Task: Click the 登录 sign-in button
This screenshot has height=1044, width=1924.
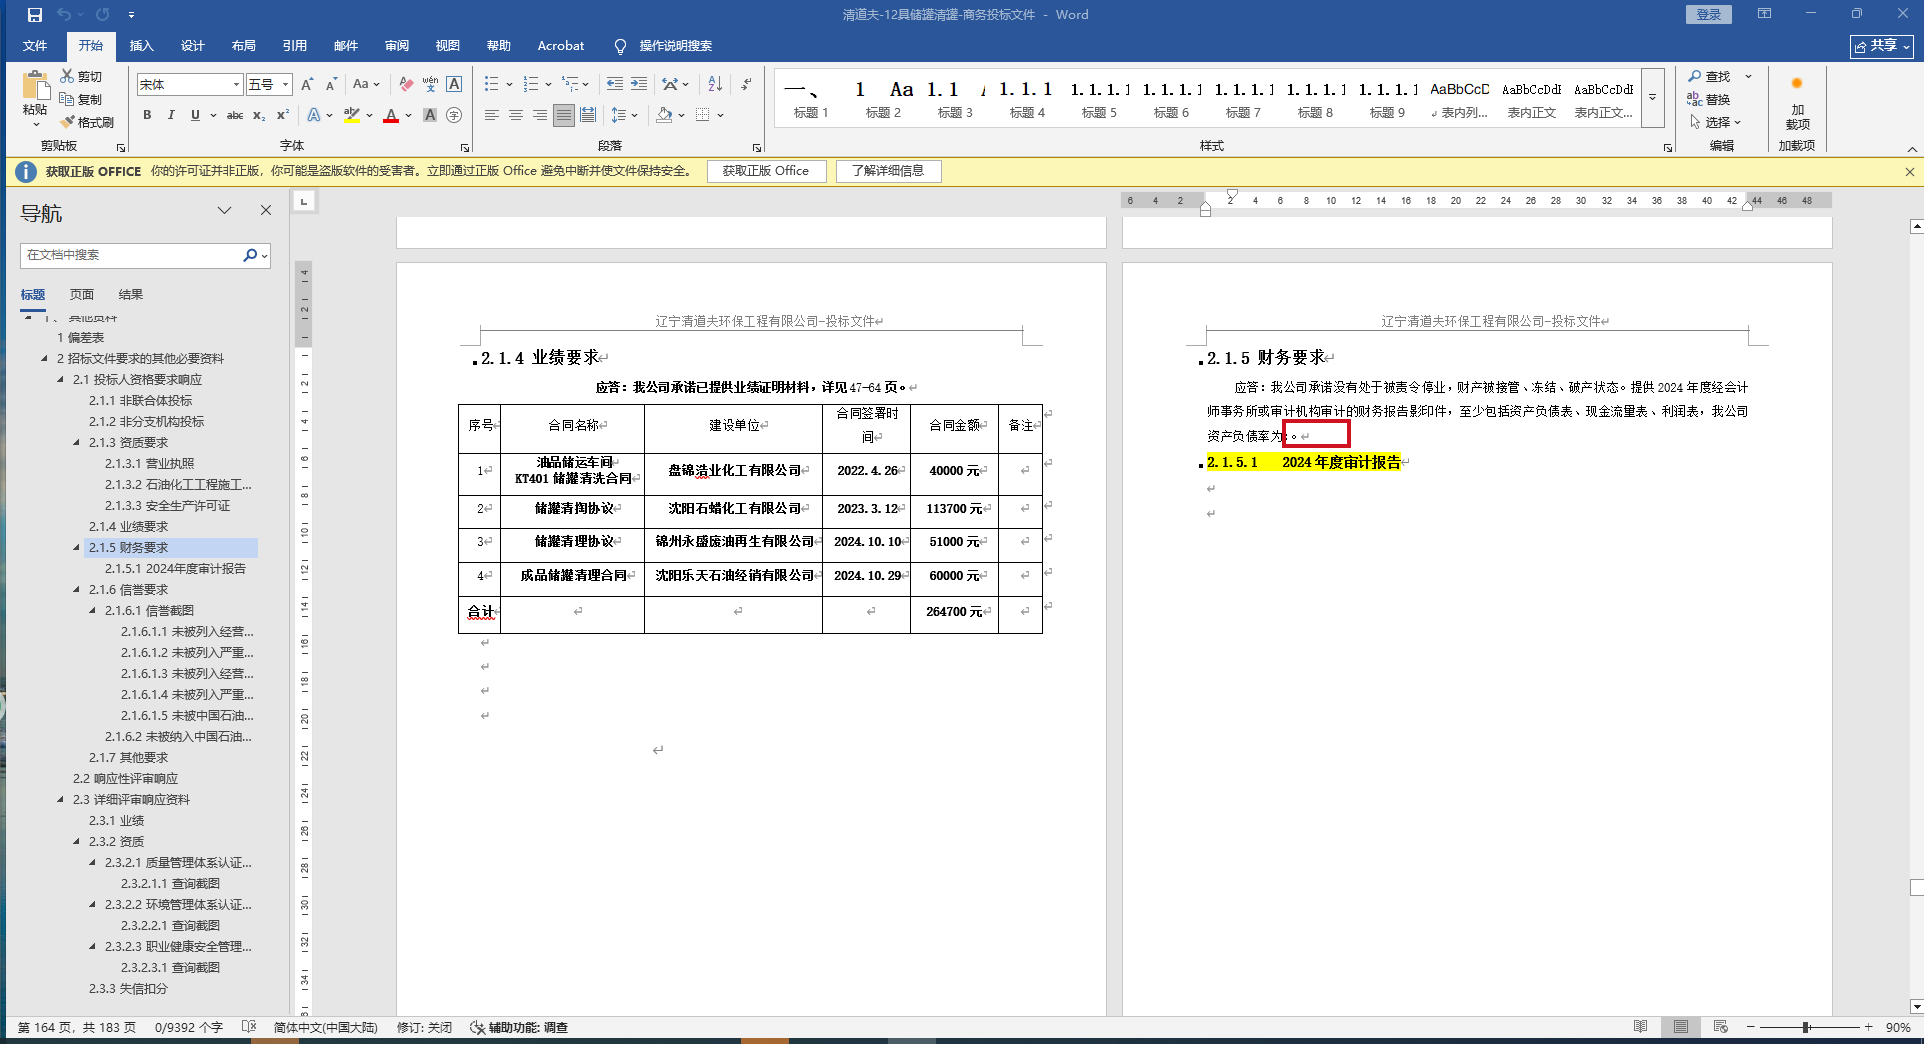Action: point(1709,14)
